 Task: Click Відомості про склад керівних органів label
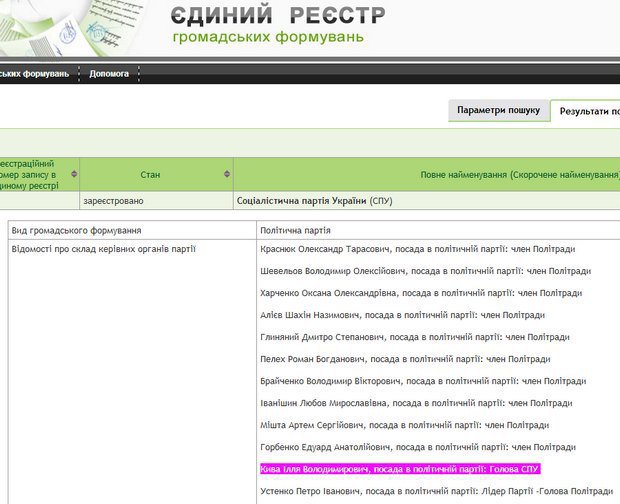pyautogui.click(x=104, y=248)
